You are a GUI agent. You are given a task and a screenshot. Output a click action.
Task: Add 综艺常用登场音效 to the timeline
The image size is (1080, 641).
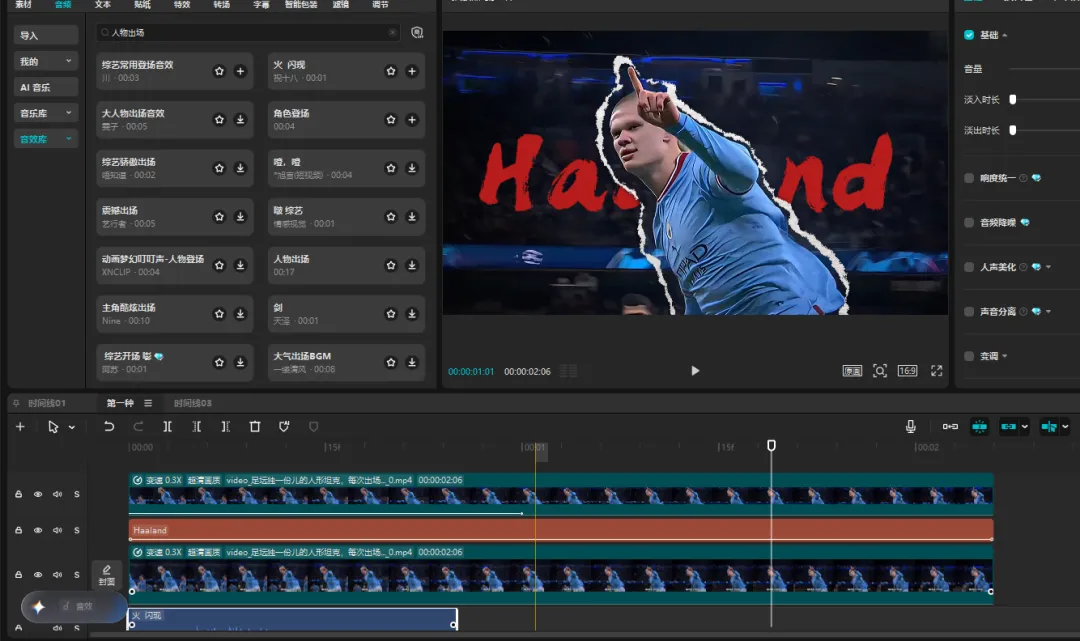pos(240,71)
